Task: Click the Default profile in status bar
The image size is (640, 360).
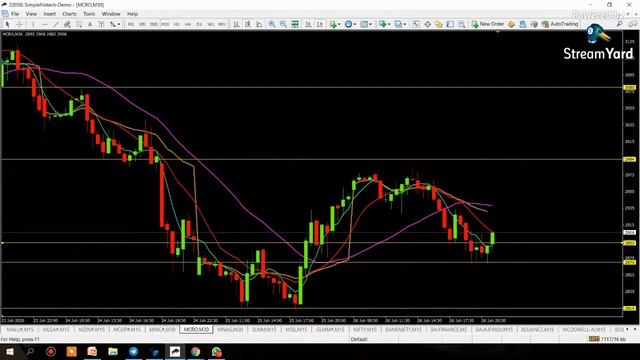Action: pos(359,339)
